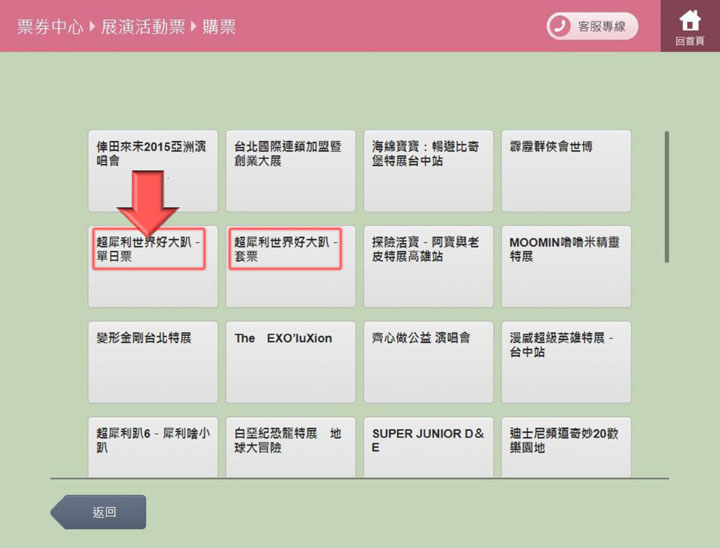Choose 齊心做公益 演唱會 tile

tap(428, 362)
